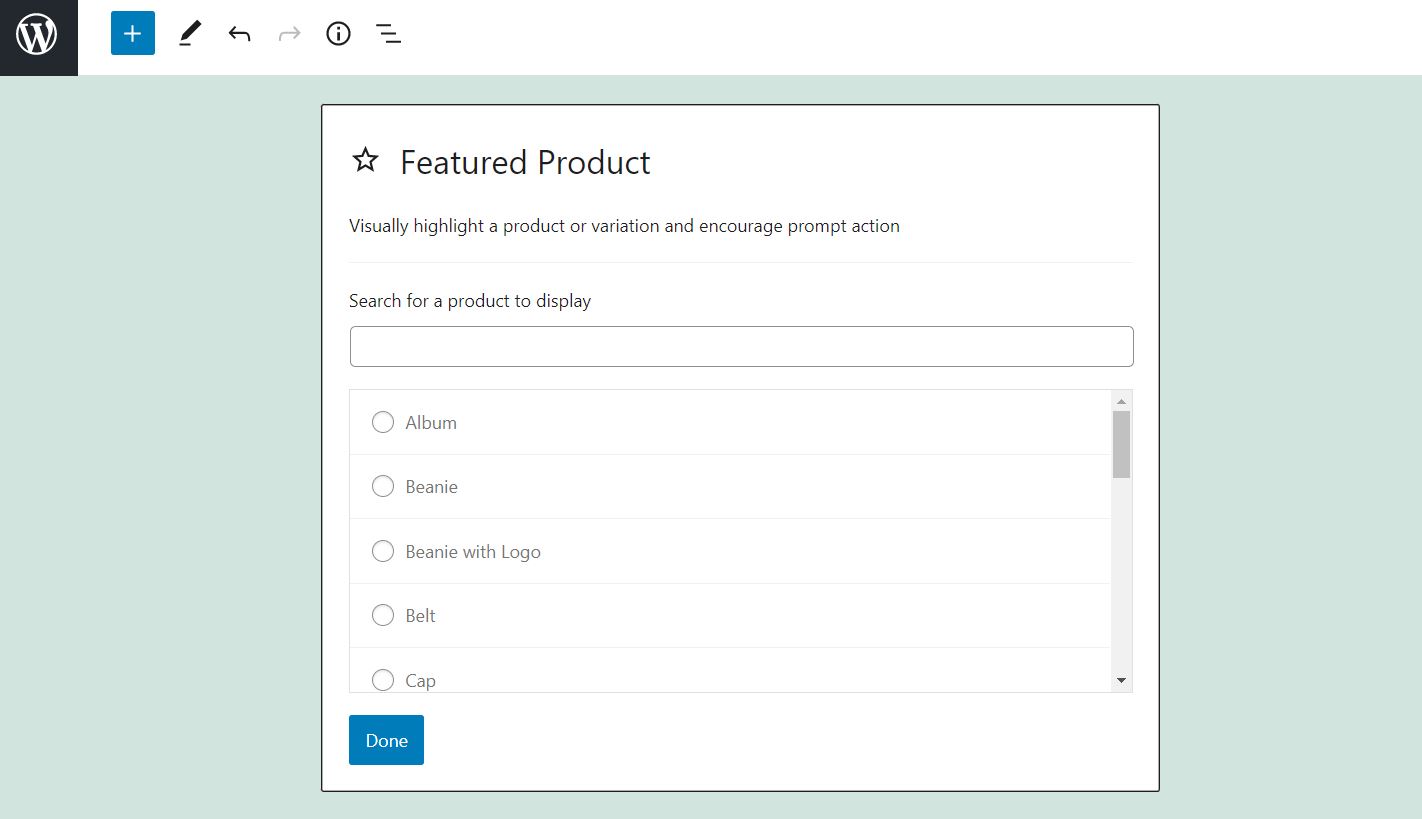Click the scrollbar down arrow in product list
The image size is (1422, 819).
click(x=1121, y=680)
